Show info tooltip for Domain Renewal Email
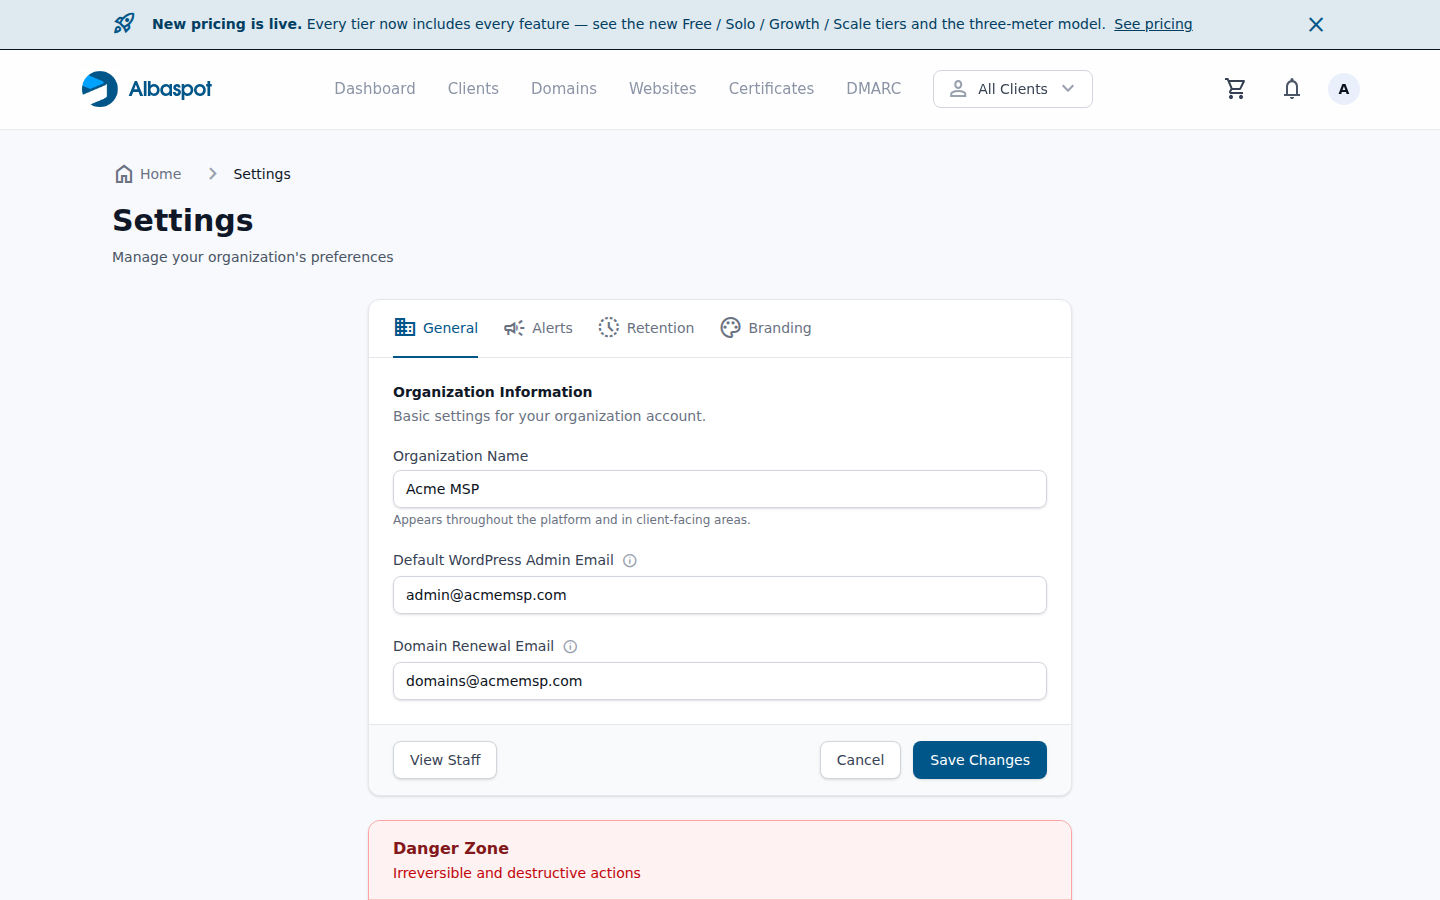The width and height of the screenshot is (1440, 900). pos(570,647)
